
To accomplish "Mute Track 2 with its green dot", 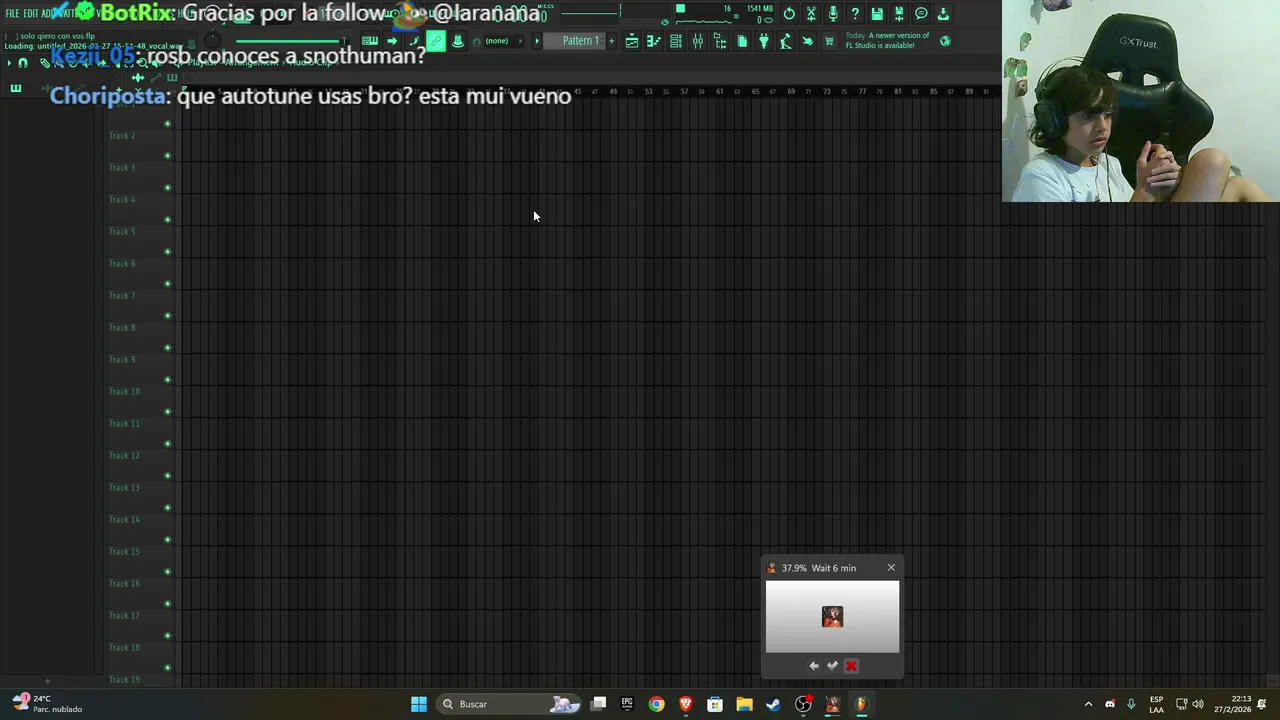I will point(167,156).
